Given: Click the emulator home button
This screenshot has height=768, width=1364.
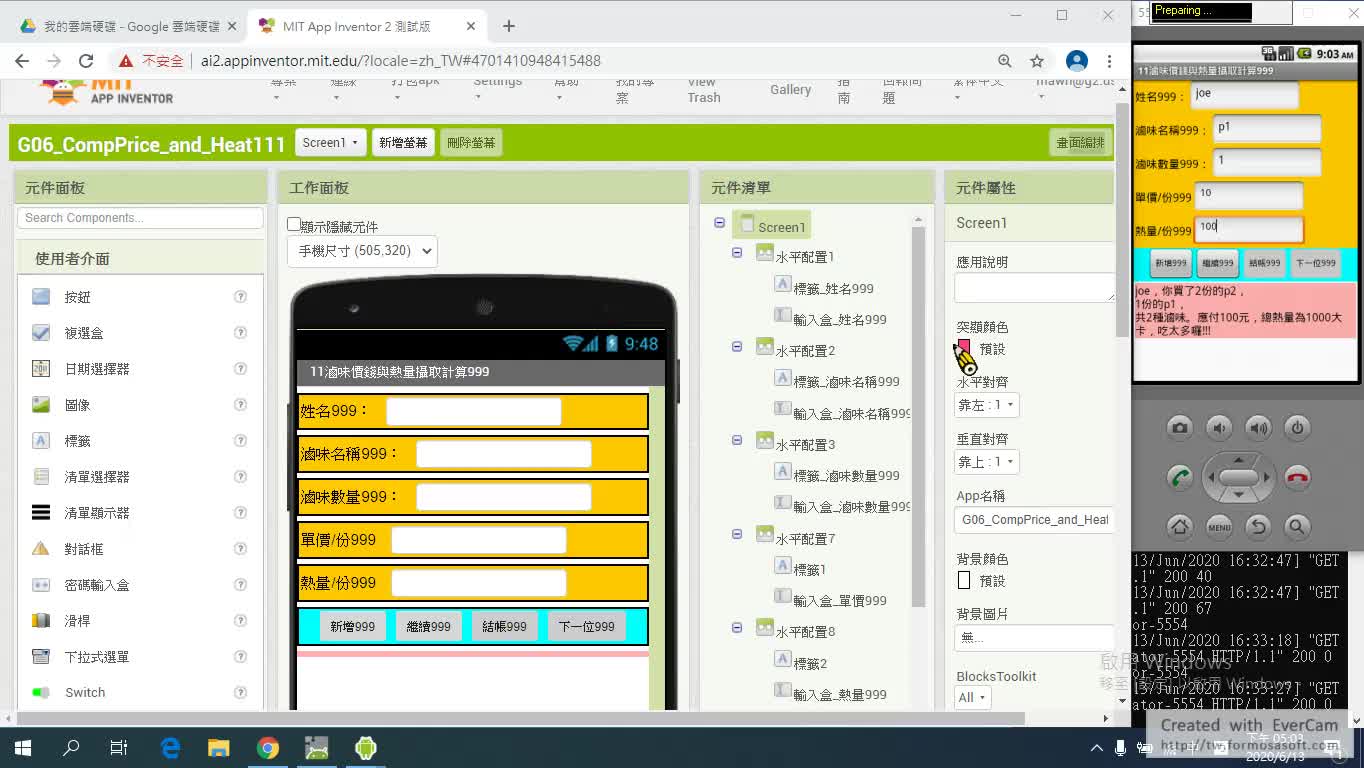Looking at the screenshot, I should click(1180, 526).
